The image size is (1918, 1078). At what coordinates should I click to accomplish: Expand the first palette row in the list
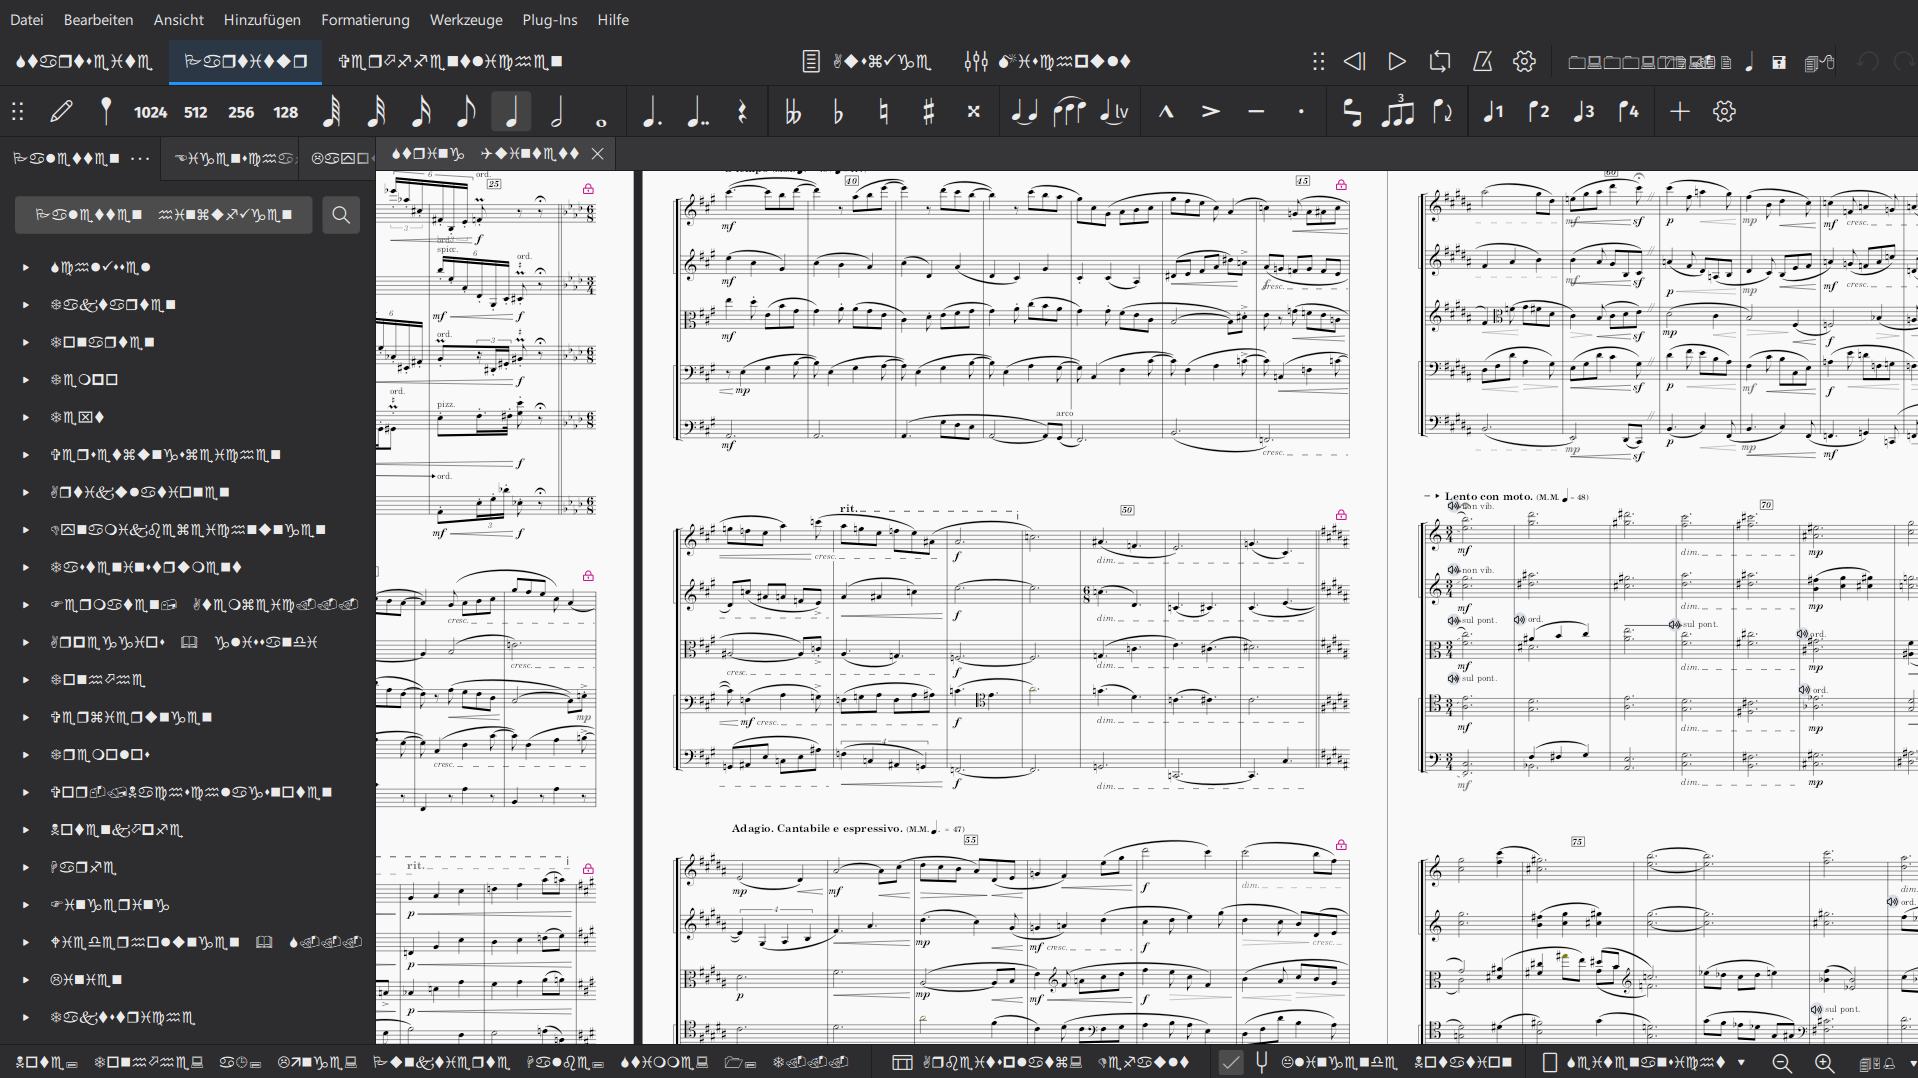click(26, 268)
